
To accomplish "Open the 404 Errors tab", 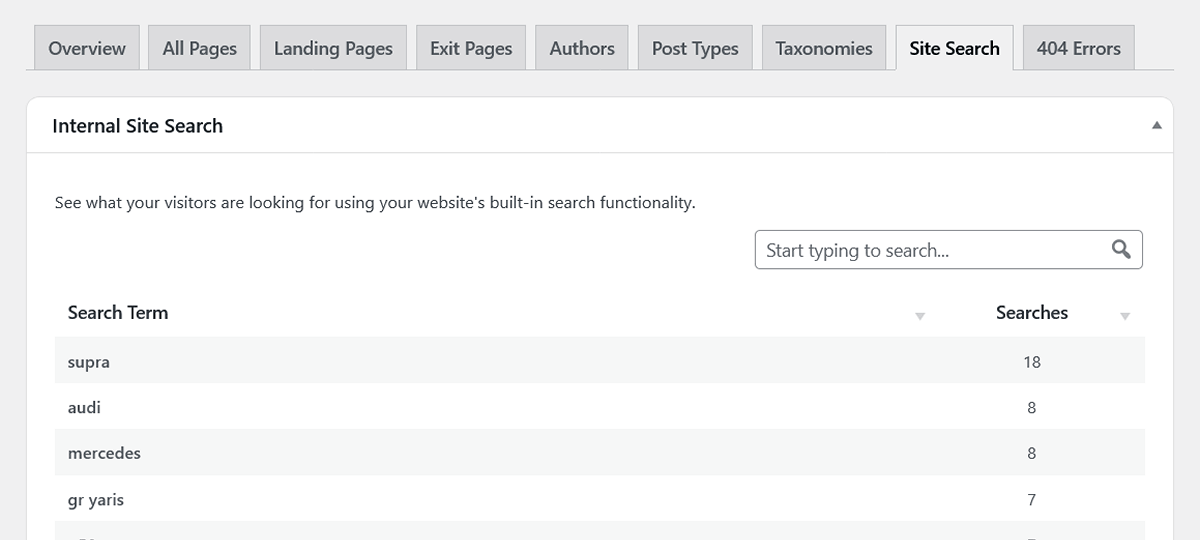I will 1079,48.
